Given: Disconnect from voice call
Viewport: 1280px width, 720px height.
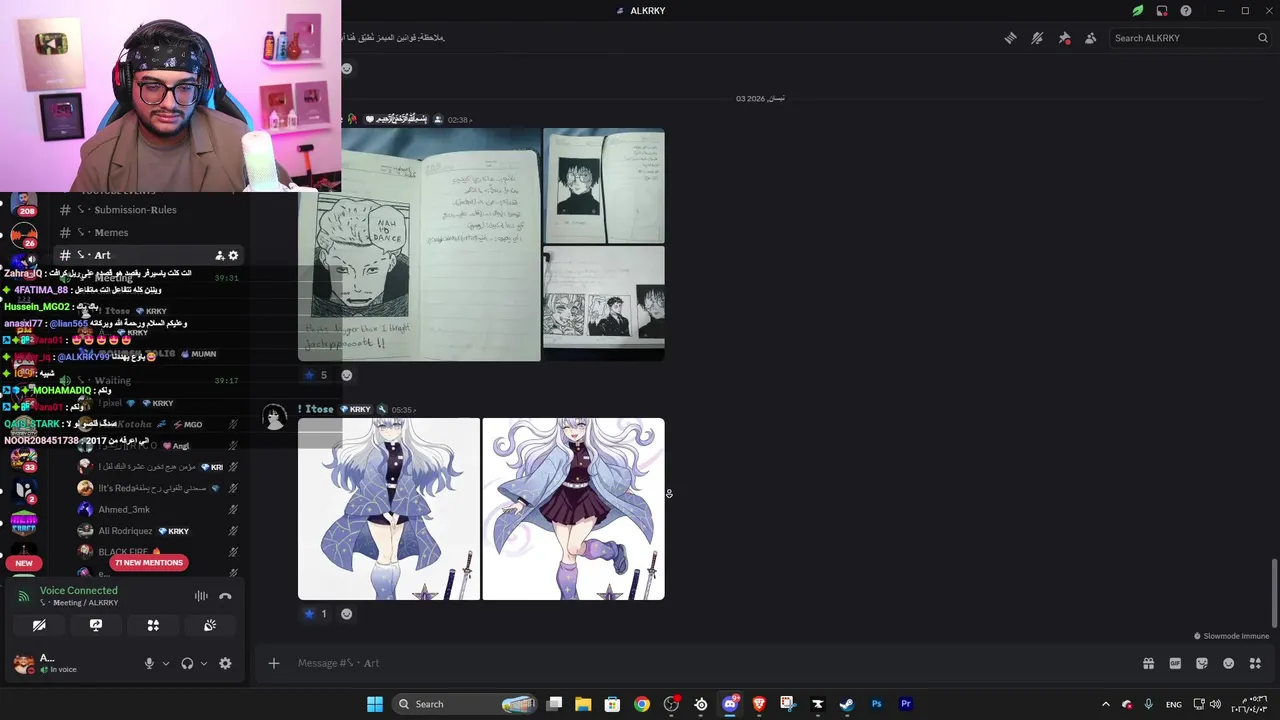Looking at the screenshot, I should point(225,596).
